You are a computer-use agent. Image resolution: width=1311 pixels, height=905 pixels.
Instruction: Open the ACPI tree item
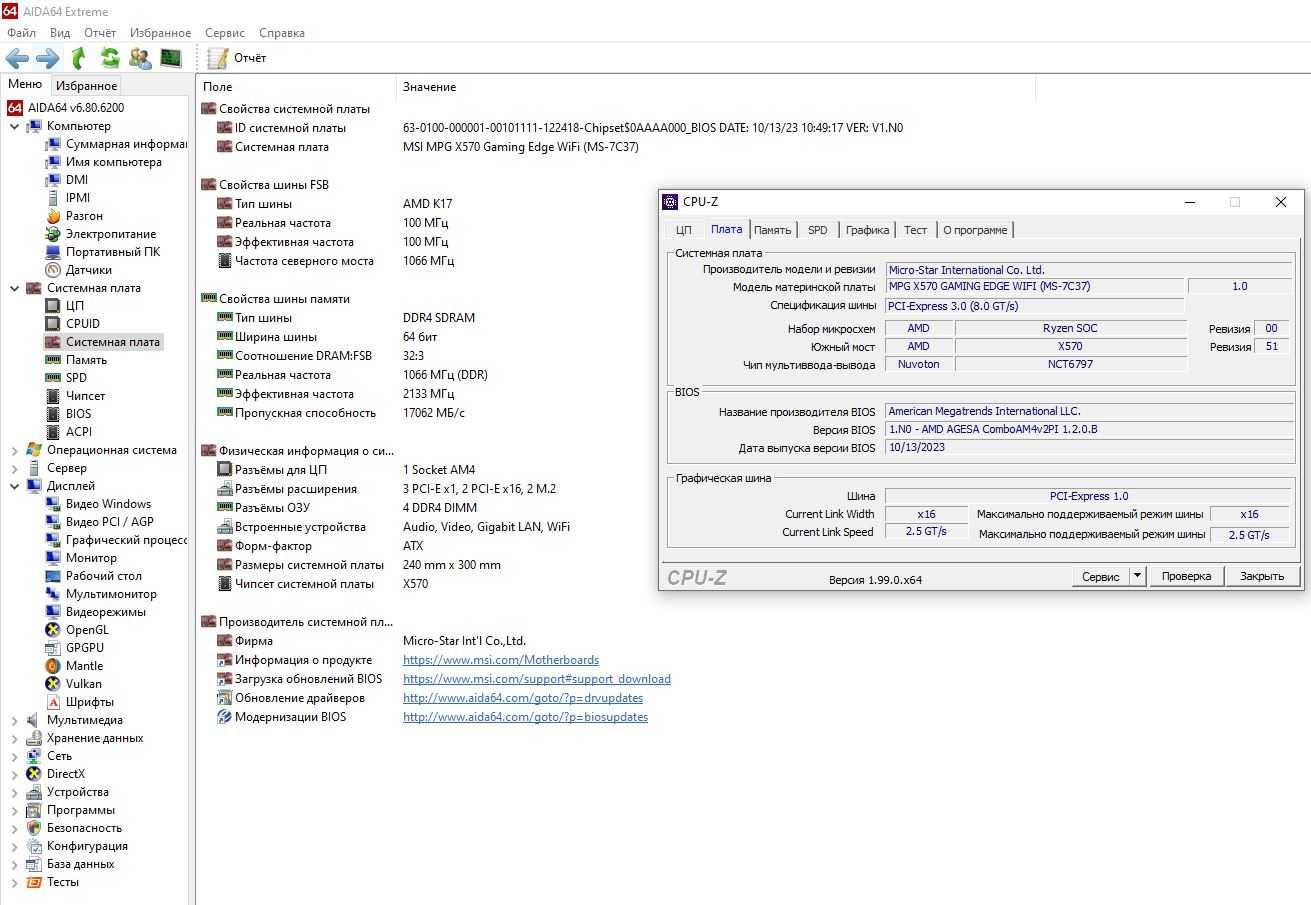click(79, 432)
